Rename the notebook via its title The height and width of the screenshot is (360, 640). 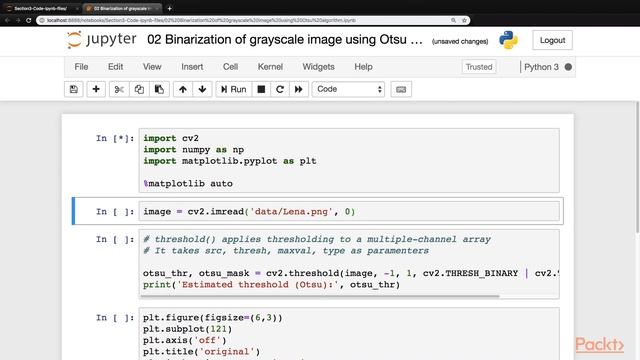pyautogui.click(x=285, y=40)
